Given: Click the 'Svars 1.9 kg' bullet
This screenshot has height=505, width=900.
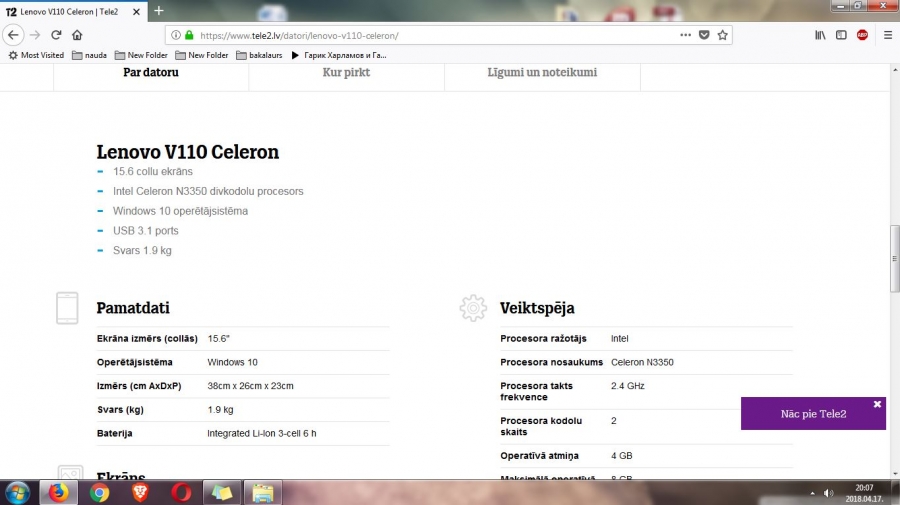Looking at the screenshot, I should point(142,250).
